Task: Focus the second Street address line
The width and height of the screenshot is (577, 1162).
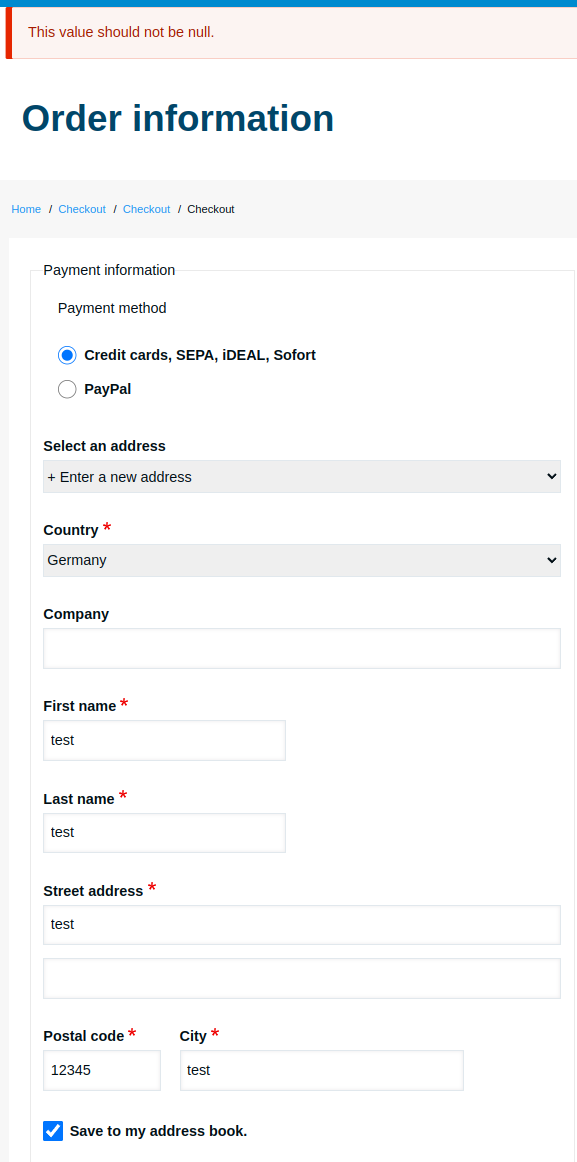Action: (x=301, y=978)
